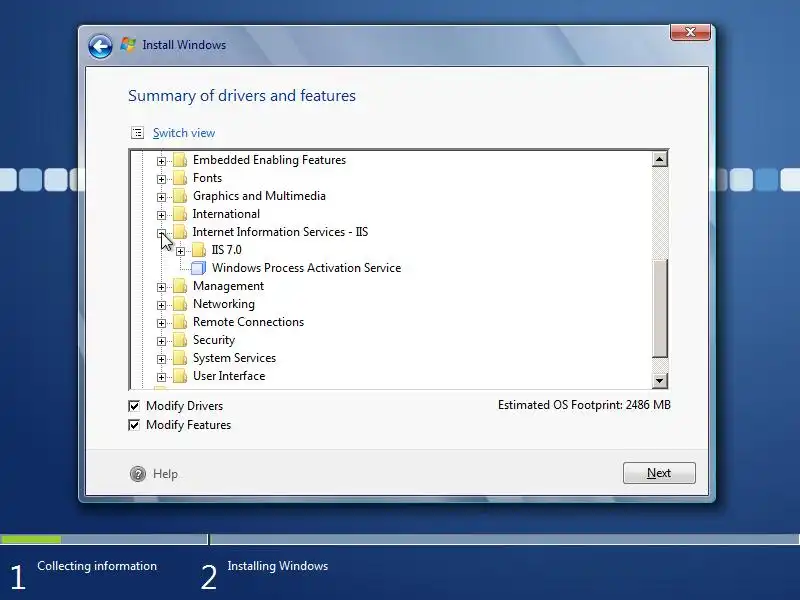The image size is (800, 600).
Task: Click the feature list scroll down arrow
Action: click(x=659, y=380)
